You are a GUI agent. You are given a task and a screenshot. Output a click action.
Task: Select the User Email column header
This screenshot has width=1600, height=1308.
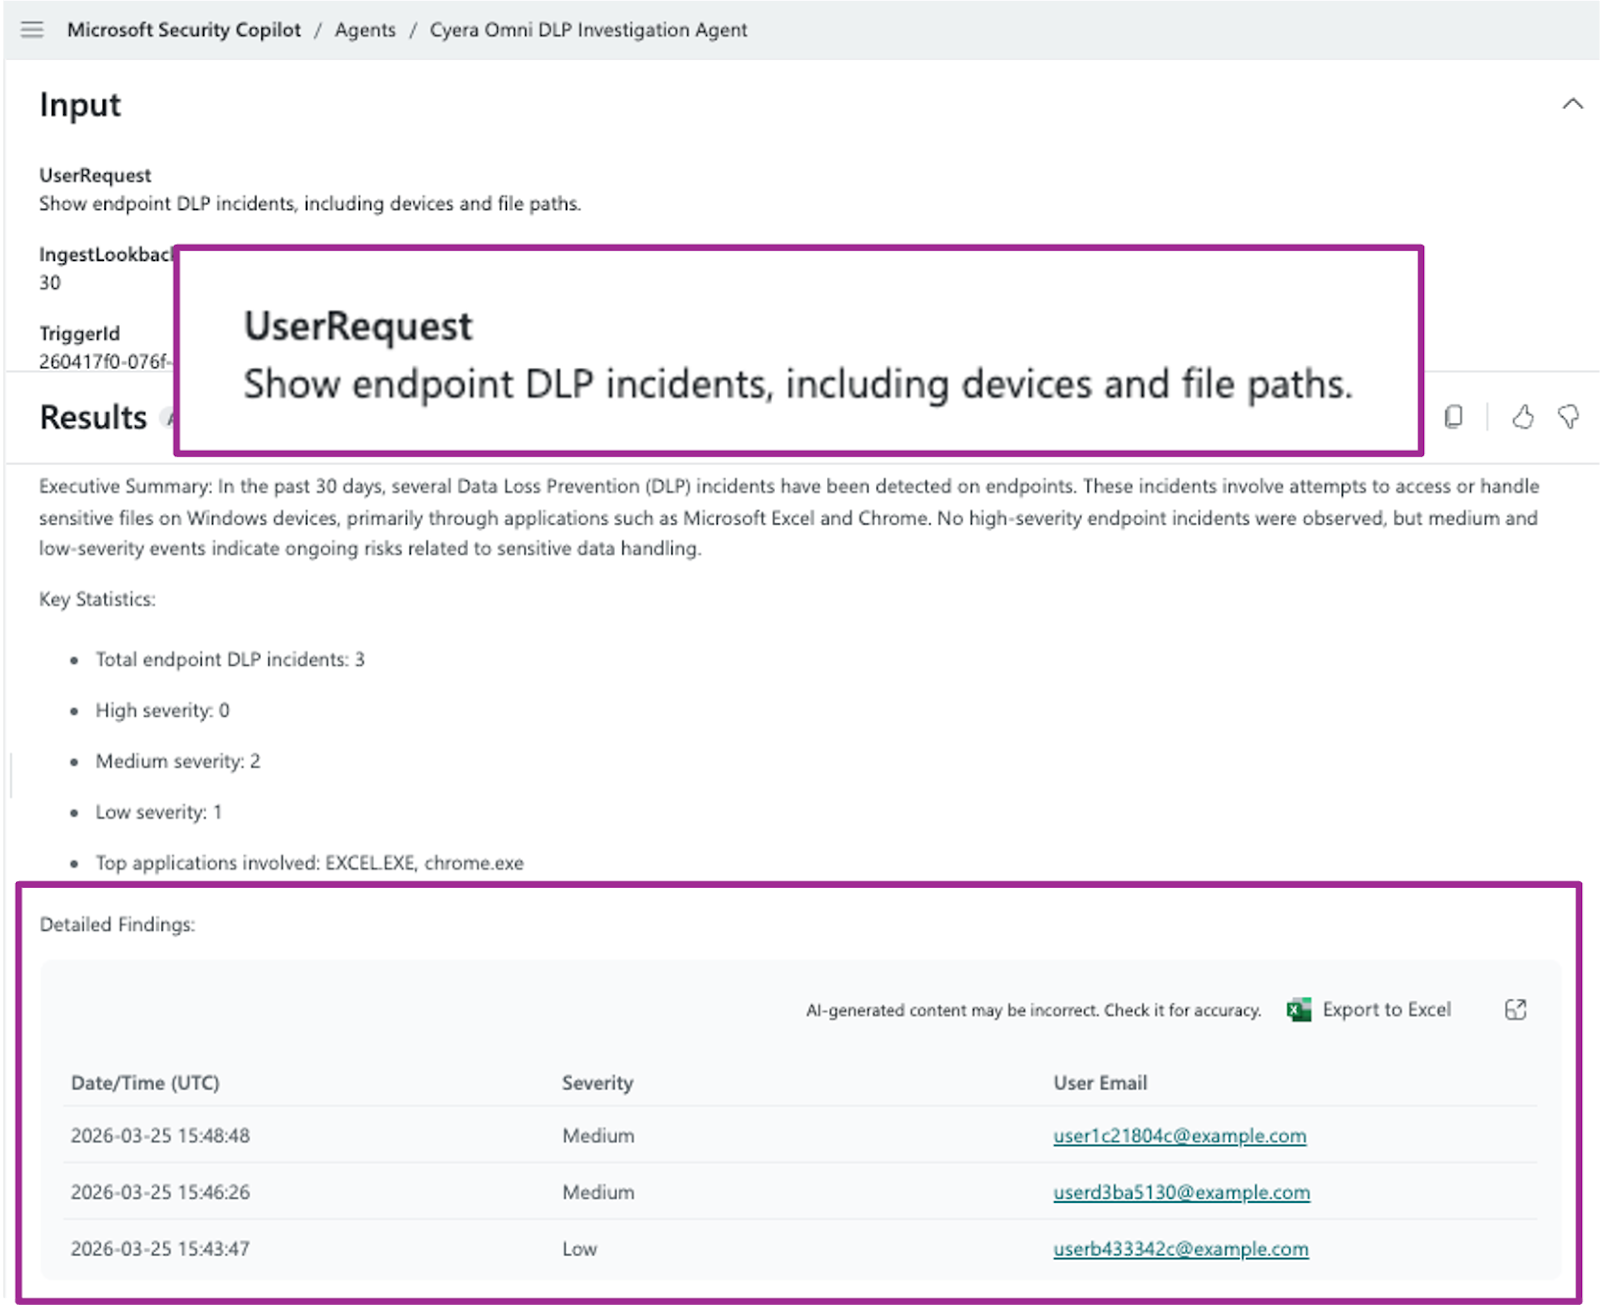click(1100, 1083)
